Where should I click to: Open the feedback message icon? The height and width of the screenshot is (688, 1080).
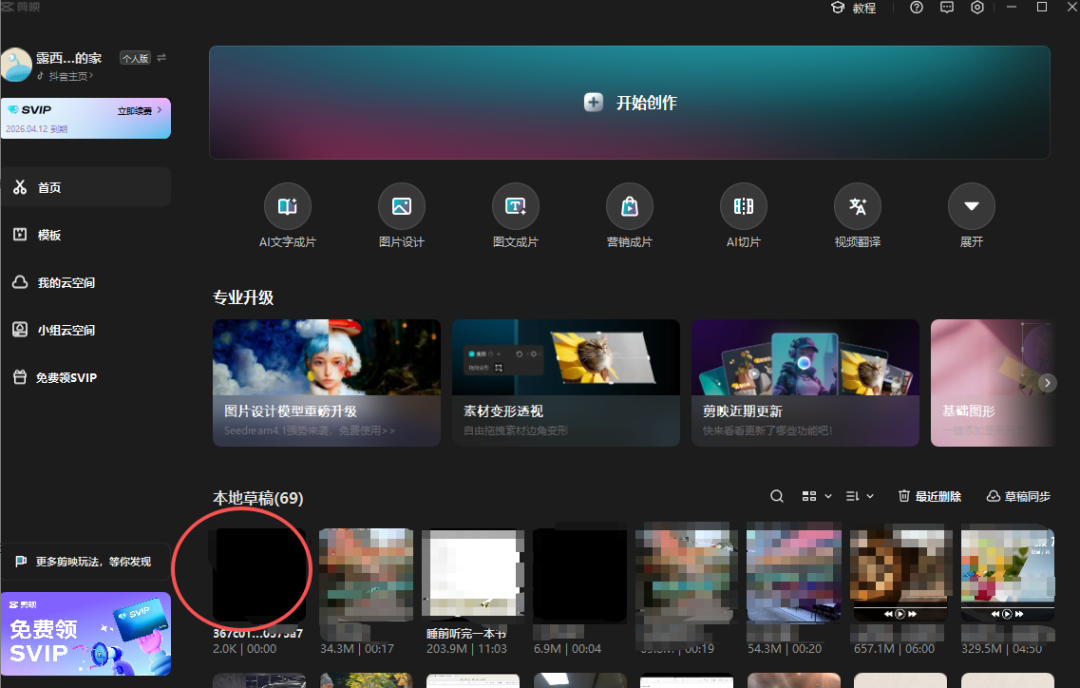[947, 8]
